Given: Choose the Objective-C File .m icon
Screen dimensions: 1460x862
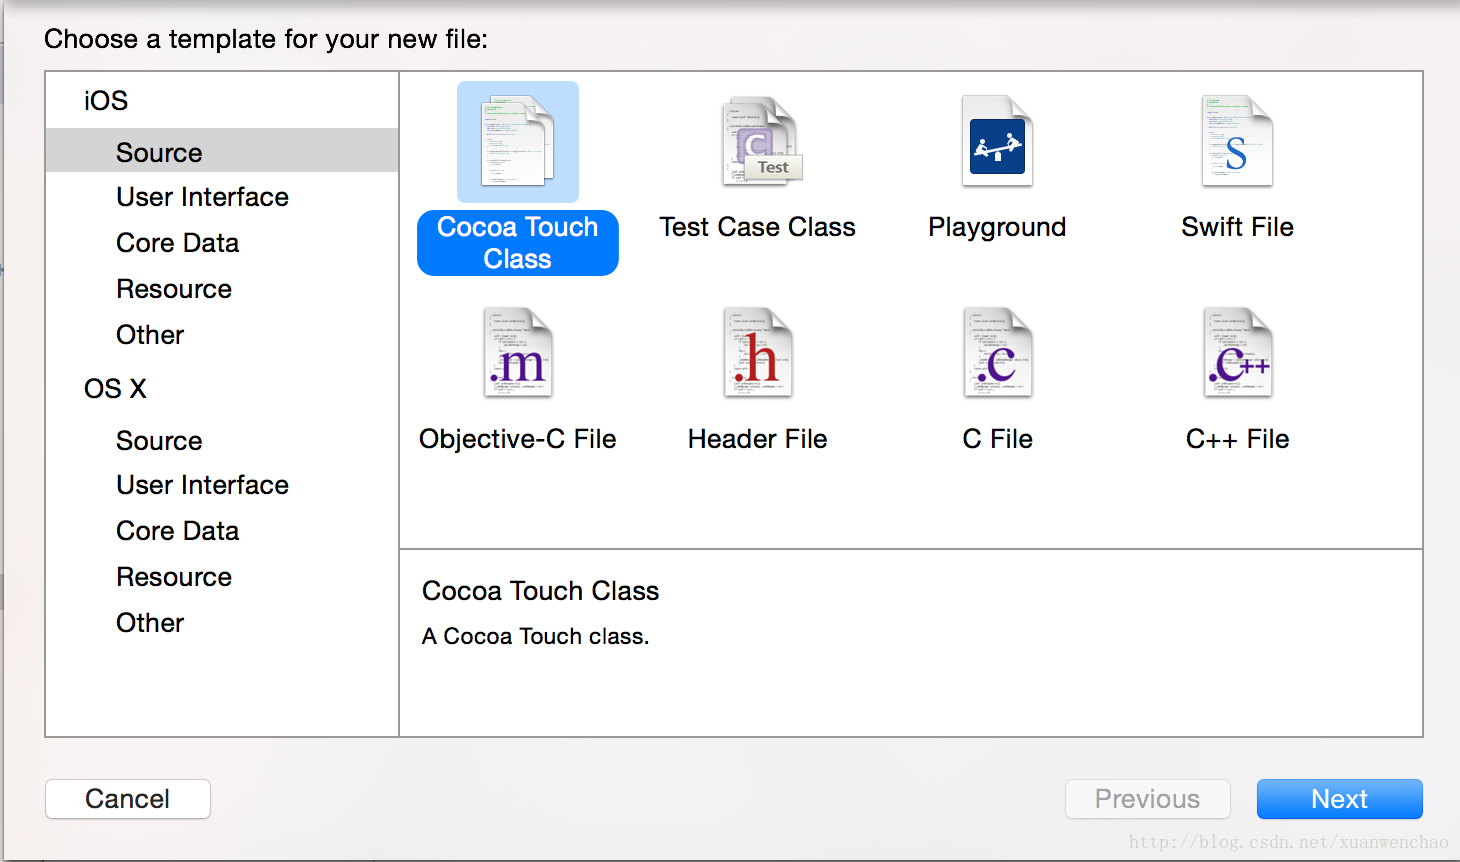Looking at the screenshot, I should click(518, 353).
